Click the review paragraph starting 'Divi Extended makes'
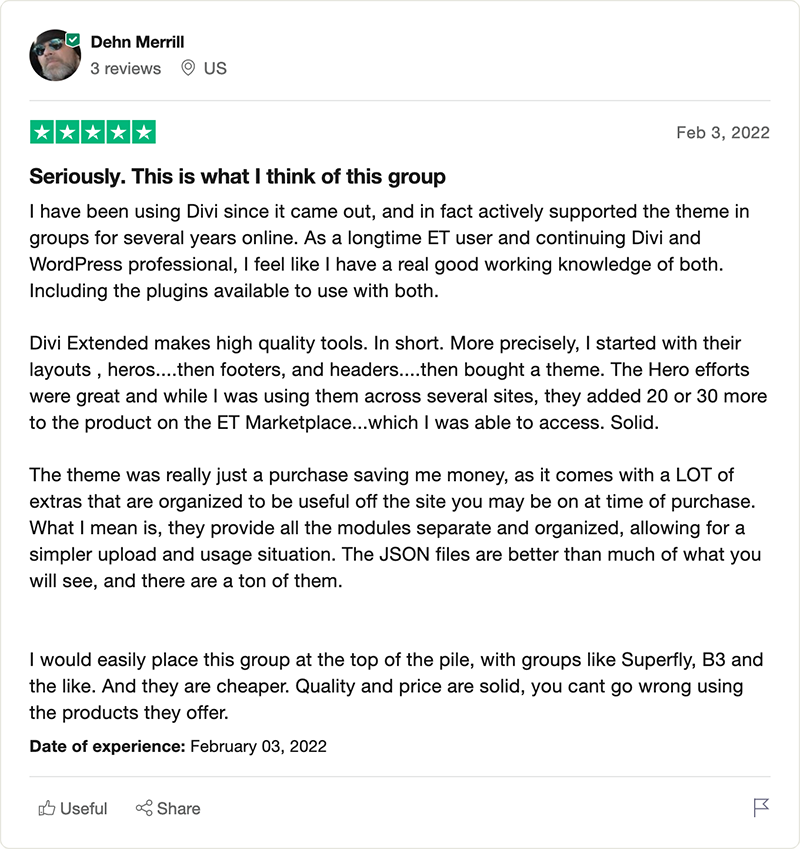Viewport: 800px width, 849px height. click(398, 383)
